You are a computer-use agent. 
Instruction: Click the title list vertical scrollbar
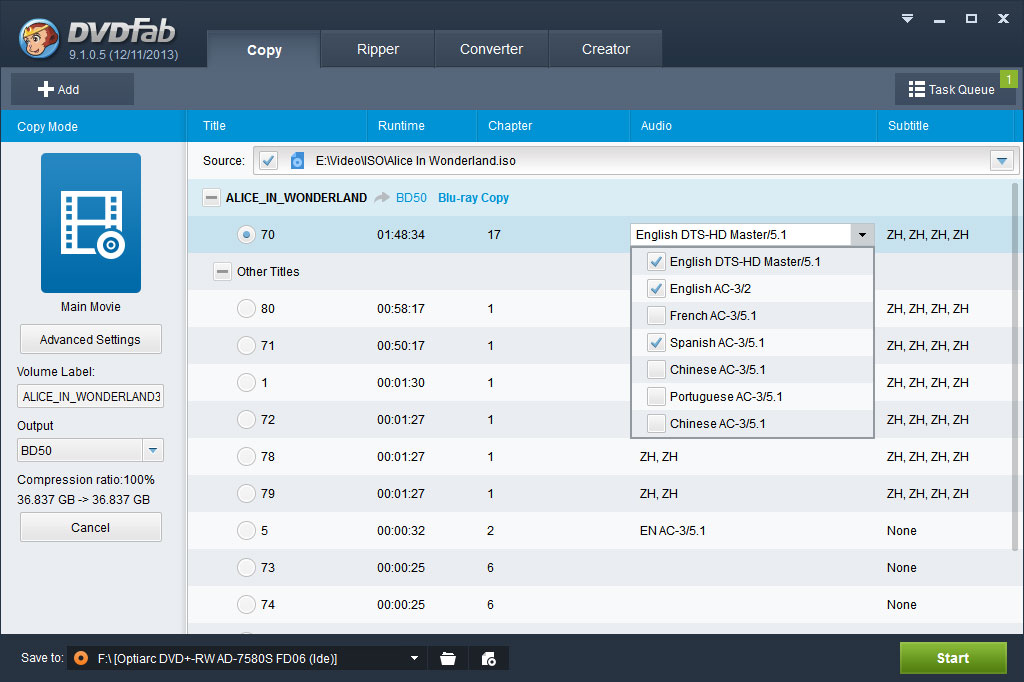click(x=1016, y=366)
